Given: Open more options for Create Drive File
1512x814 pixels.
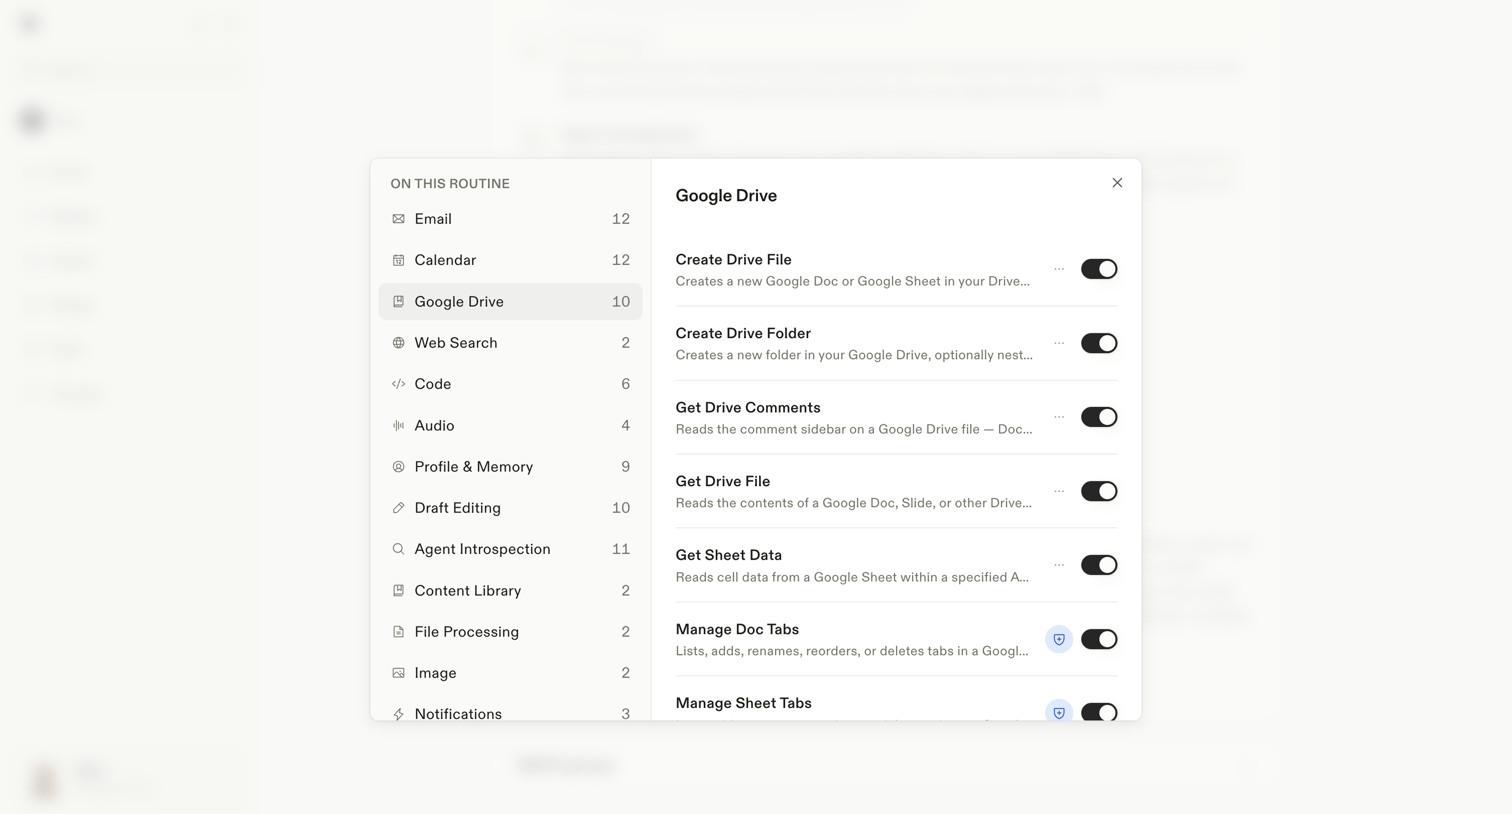Looking at the screenshot, I should (x=1059, y=269).
